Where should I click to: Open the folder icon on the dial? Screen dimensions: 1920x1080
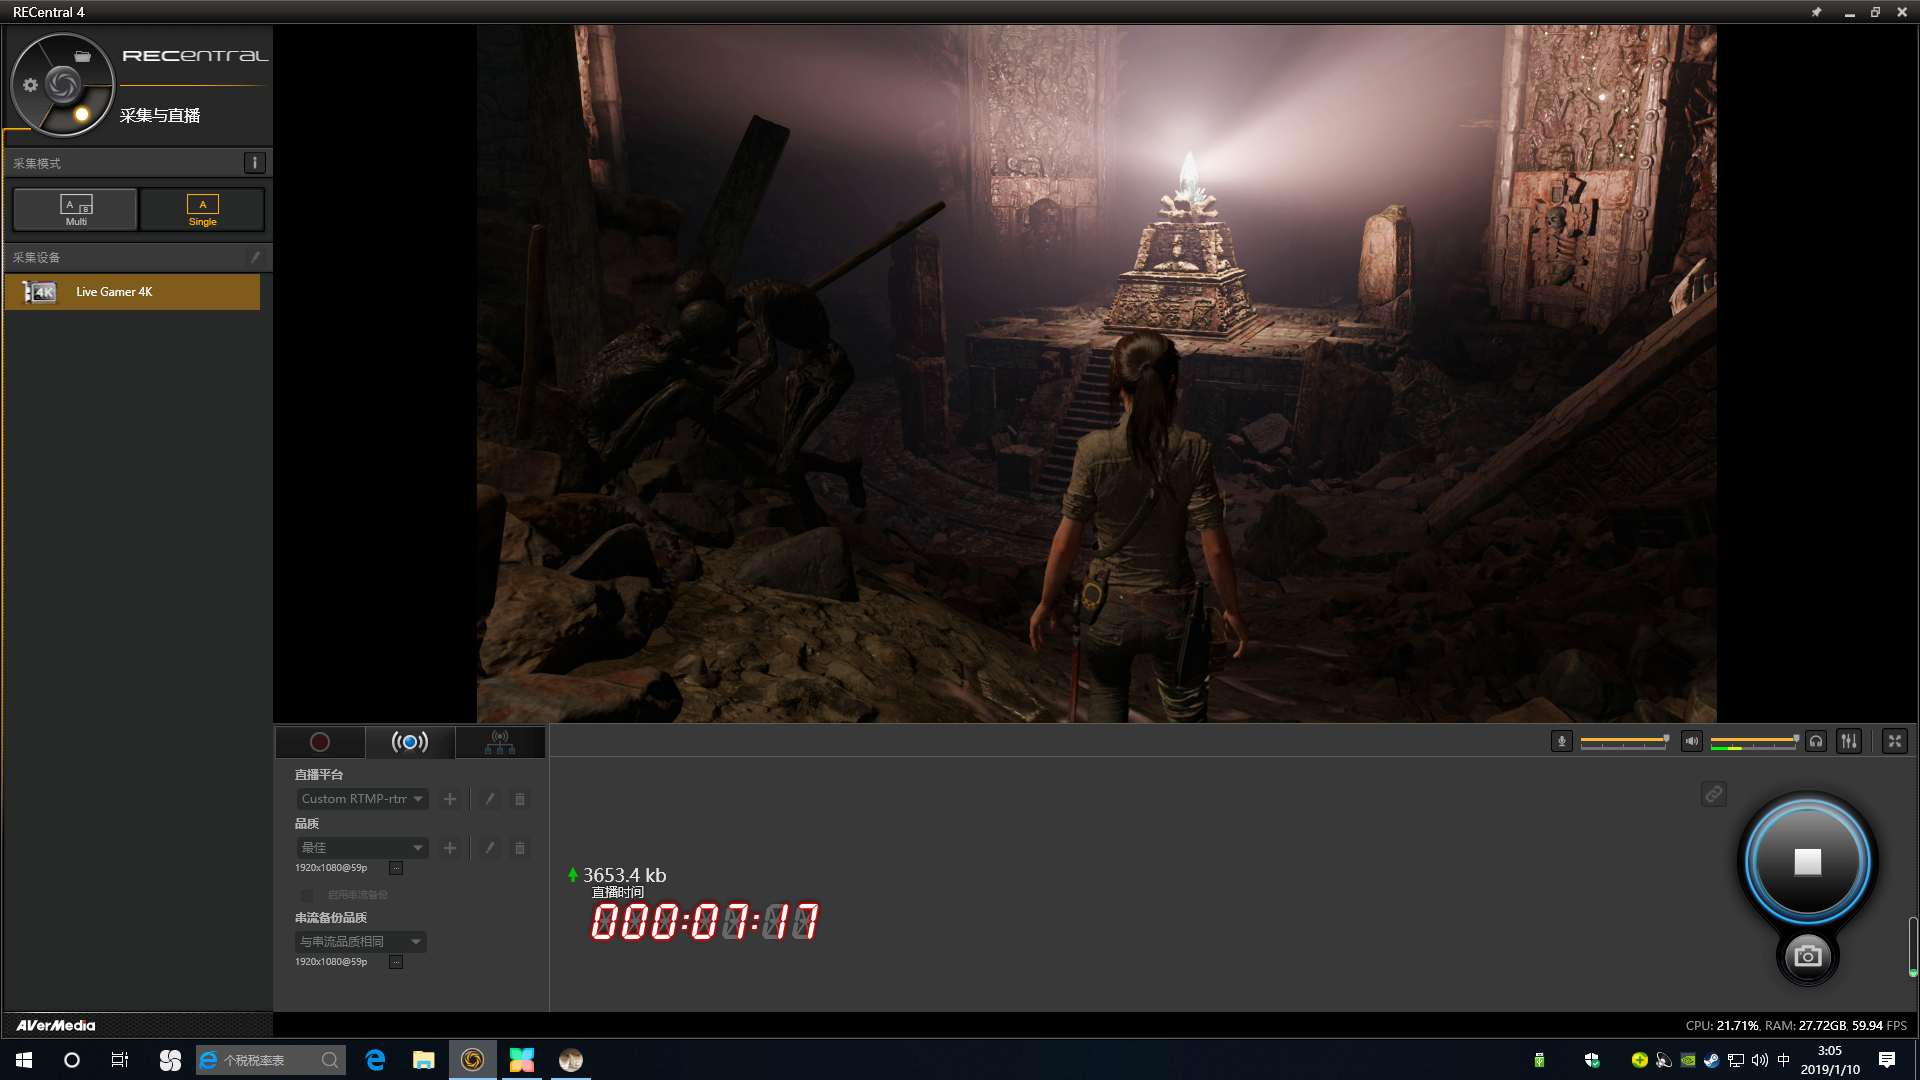[83, 57]
